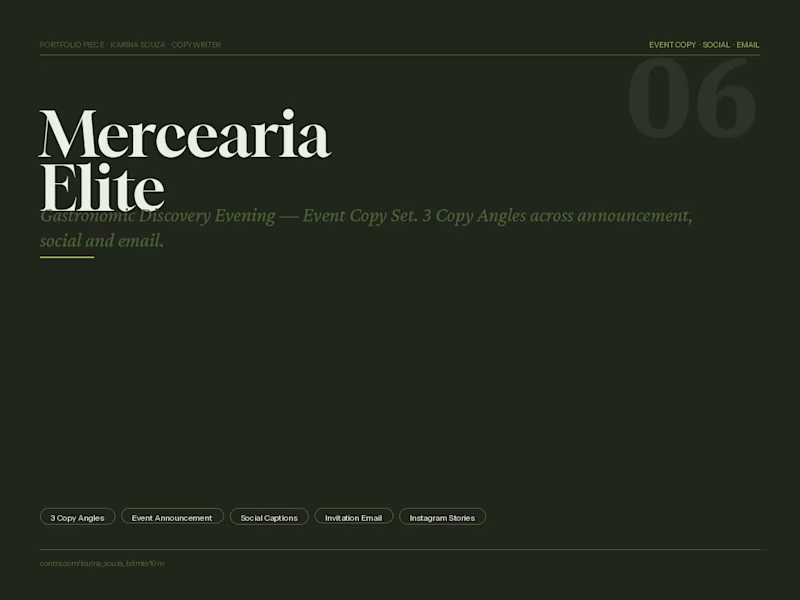Viewport: 800px width, 600px height.
Task: Click the 'Mercearia Elite' headline
Action: (185, 160)
